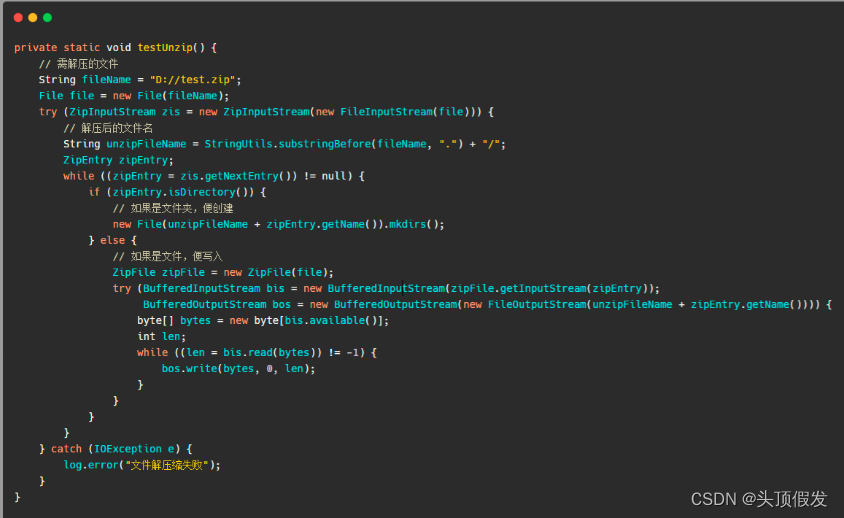Viewport: 844px width, 518px height.
Task: Click 'bis.read(bytes)' in inner while
Action: pyautogui.click(x=269, y=353)
